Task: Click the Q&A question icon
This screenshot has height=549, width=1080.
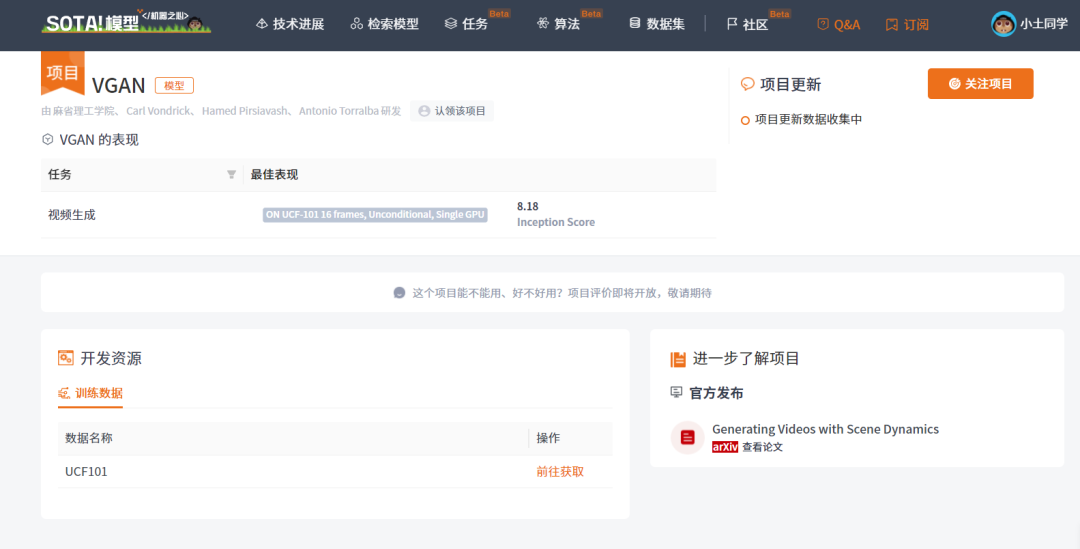Action: coord(822,24)
